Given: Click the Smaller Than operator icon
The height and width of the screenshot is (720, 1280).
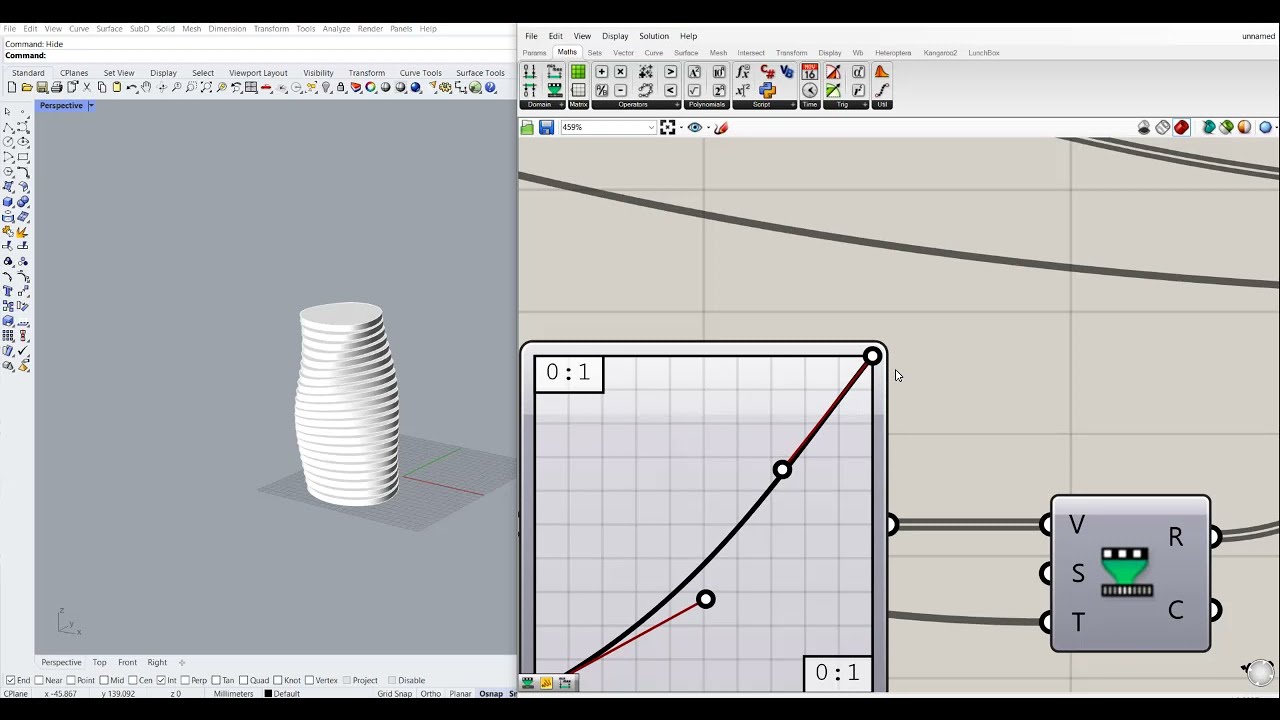Looking at the screenshot, I should tap(670, 91).
